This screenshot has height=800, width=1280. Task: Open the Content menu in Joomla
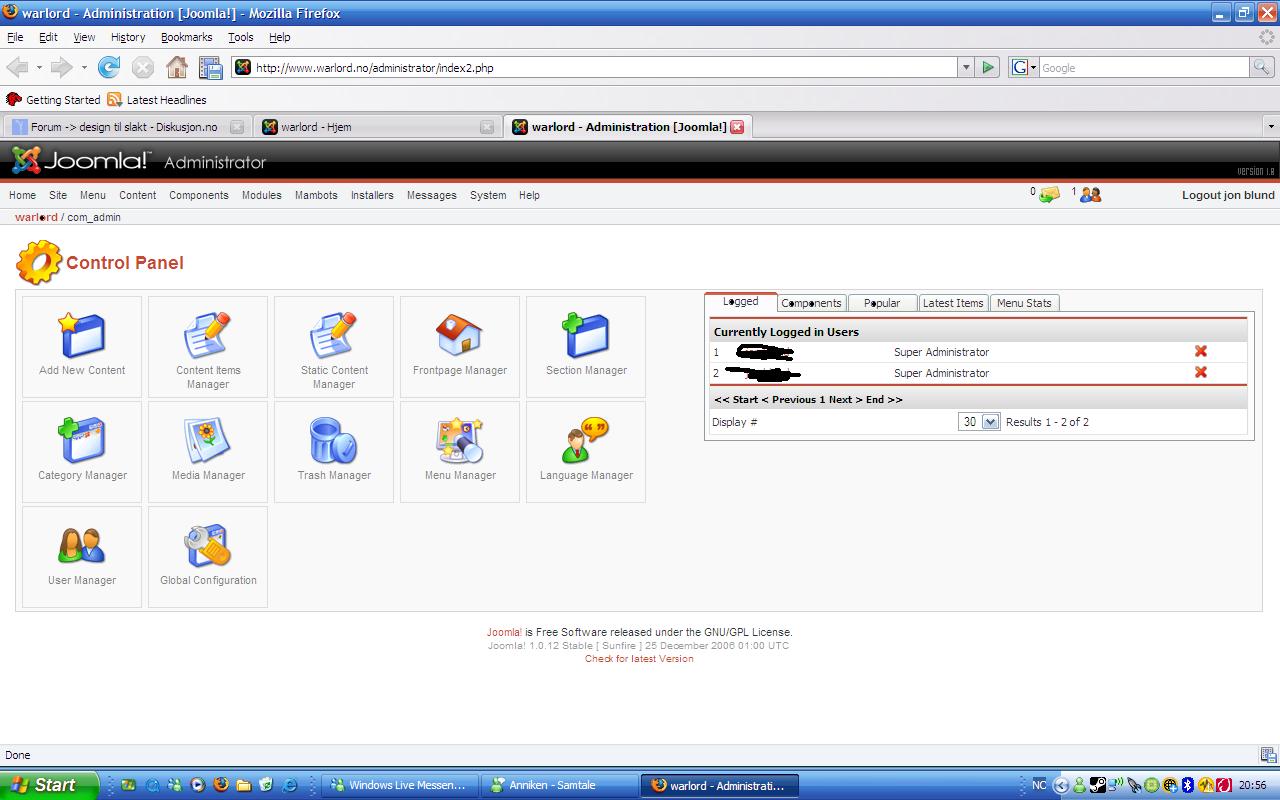click(138, 195)
